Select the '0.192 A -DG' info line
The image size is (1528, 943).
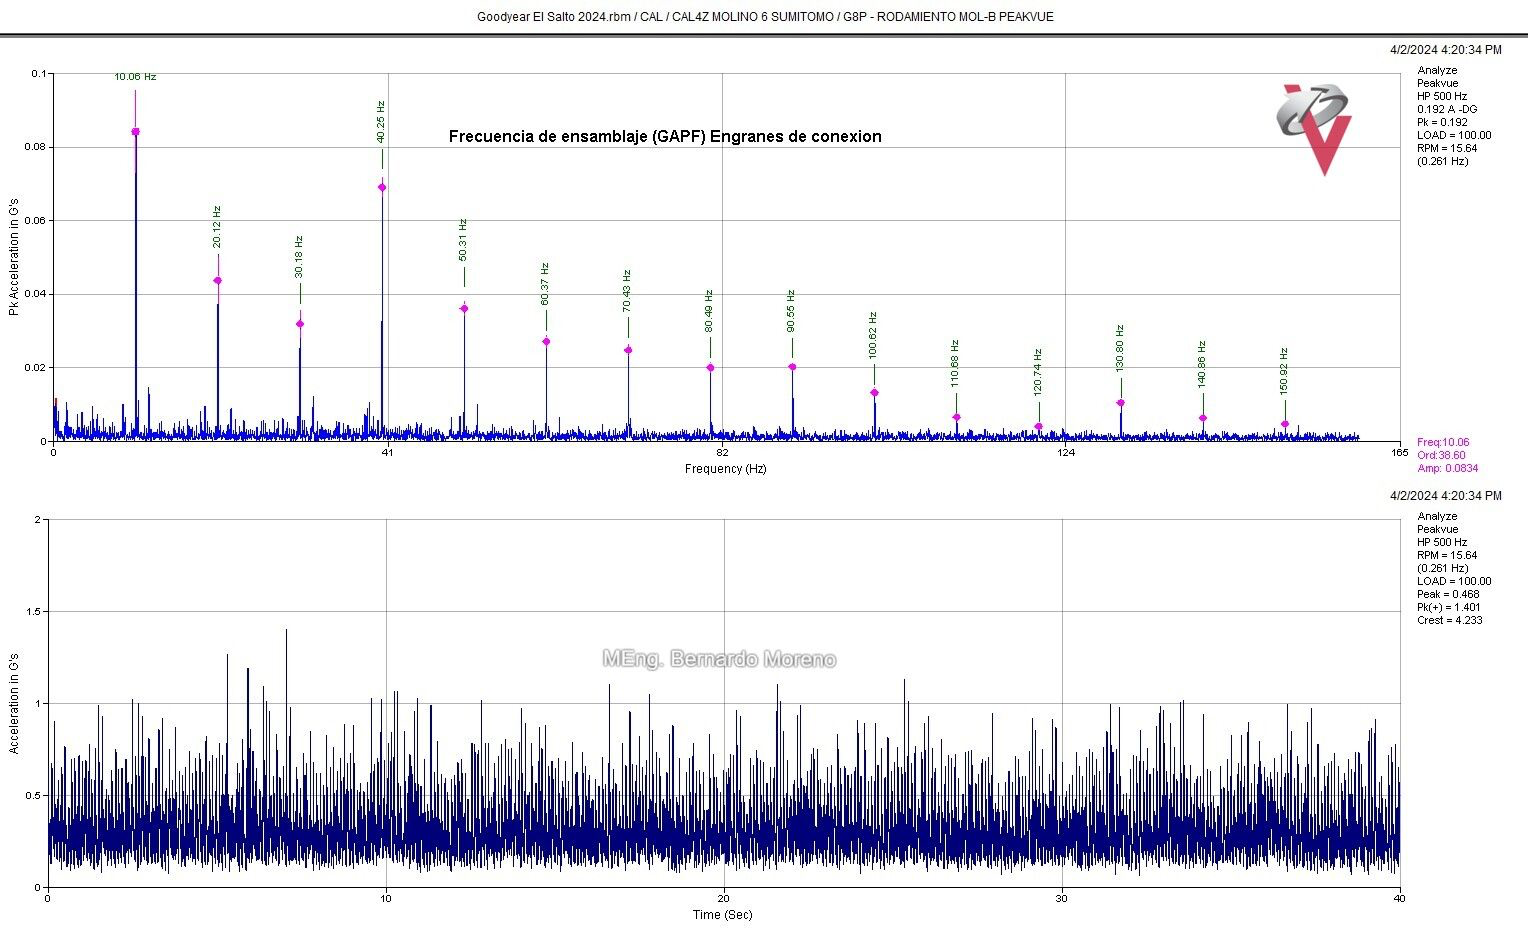(1447, 109)
